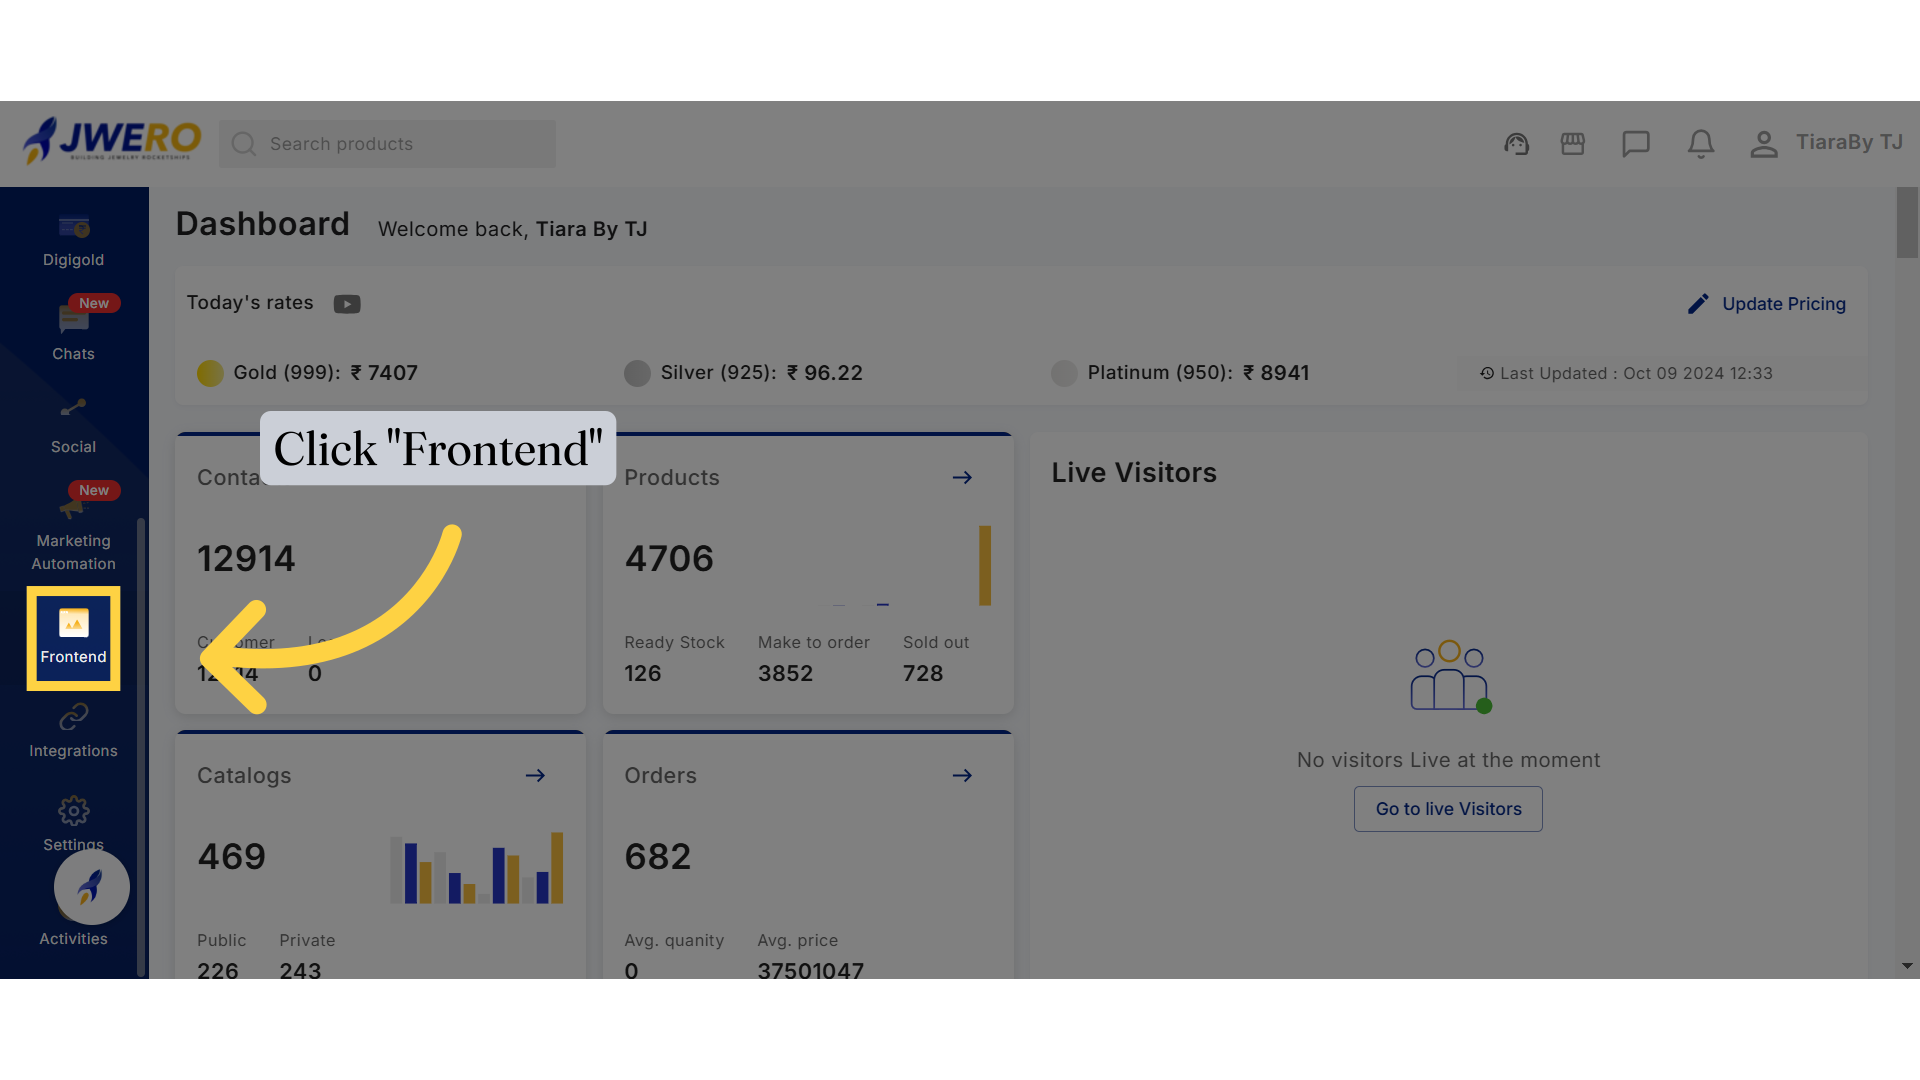Viewport: 1920px width, 1080px height.
Task: Open the Chats sidebar item
Action: pos(73,332)
